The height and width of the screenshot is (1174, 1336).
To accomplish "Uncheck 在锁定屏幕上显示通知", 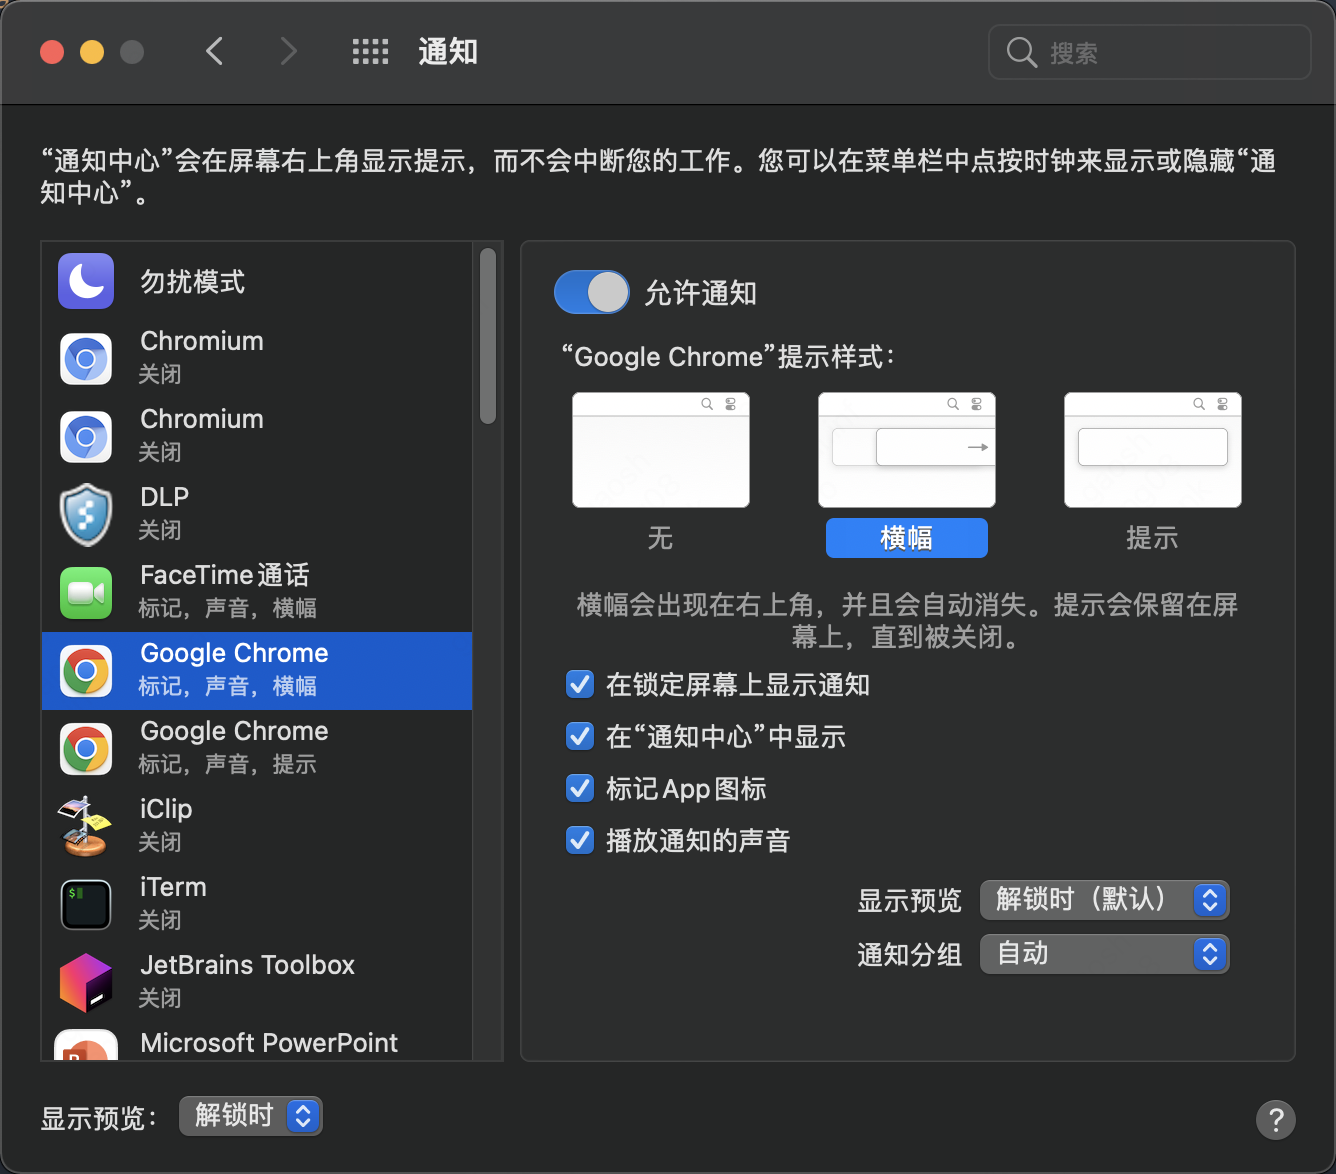I will click(x=580, y=684).
